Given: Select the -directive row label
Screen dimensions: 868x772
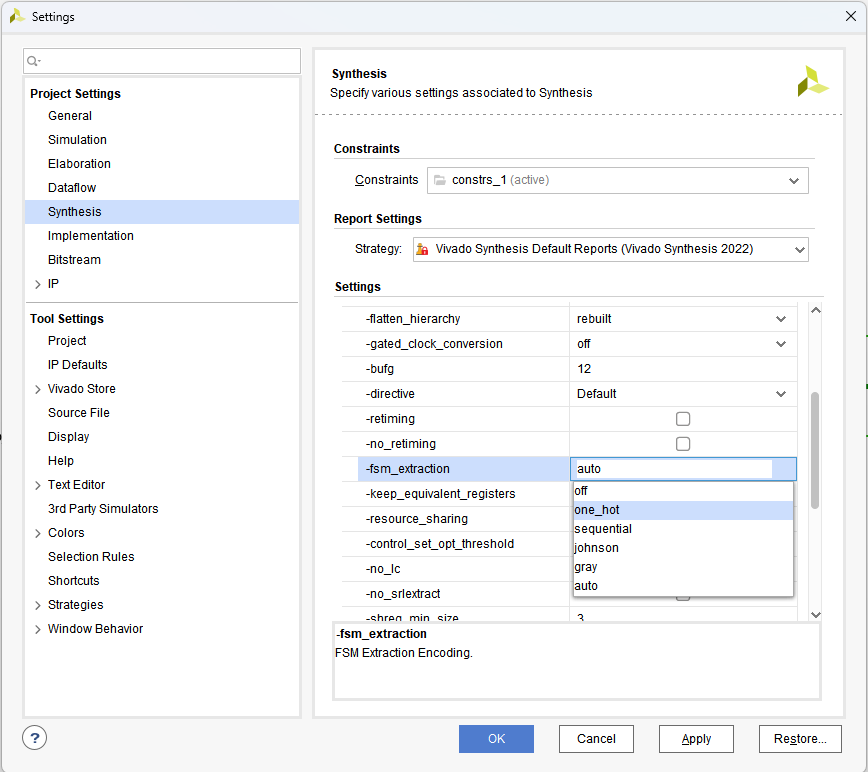Looking at the screenshot, I should click(x=390, y=394).
